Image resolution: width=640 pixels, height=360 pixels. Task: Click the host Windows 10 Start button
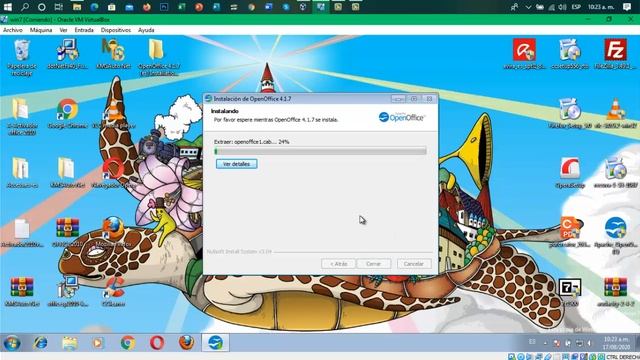click(7, 7)
